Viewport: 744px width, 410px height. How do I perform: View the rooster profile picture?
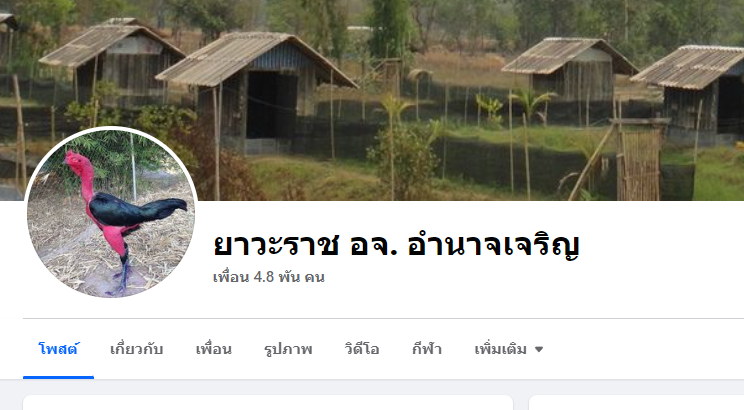pos(112,214)
